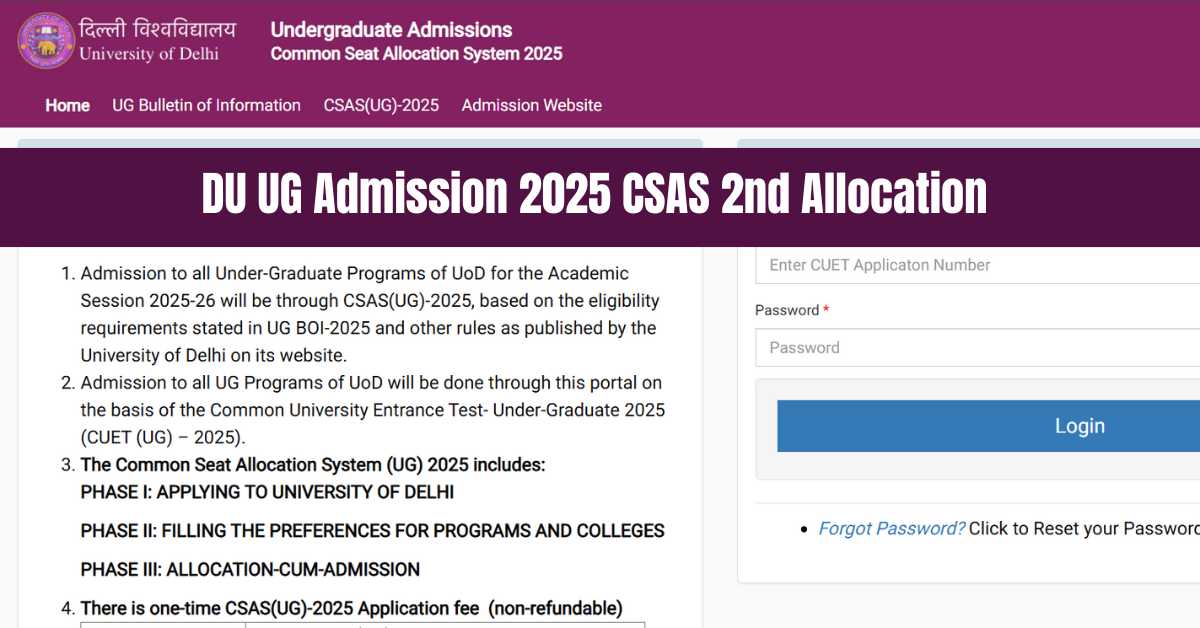The image size is (1200, 628).
Task: Open UG Bulletin of Information
Action: coord(206,105)
